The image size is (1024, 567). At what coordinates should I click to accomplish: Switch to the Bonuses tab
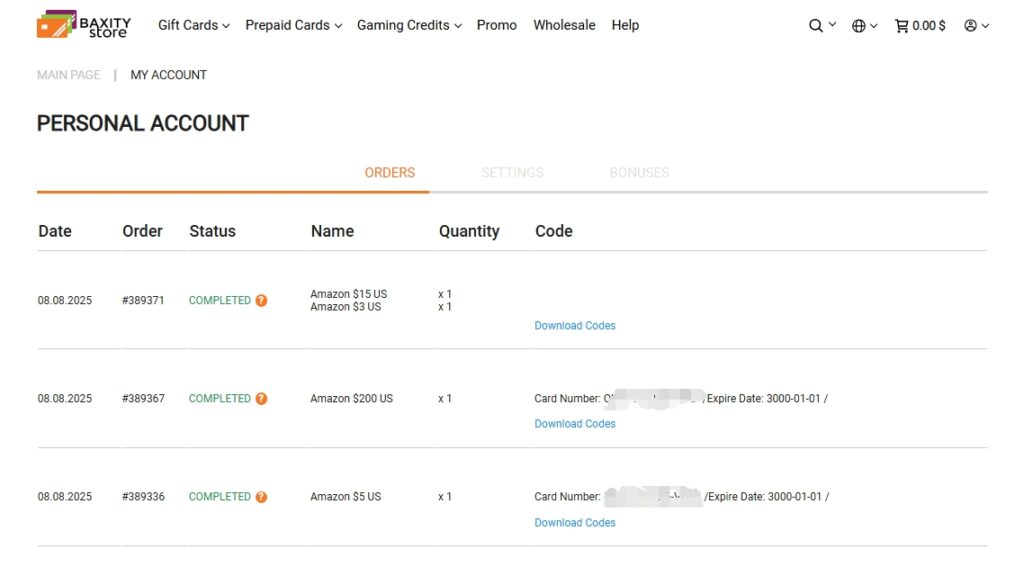tap(639, 172)
